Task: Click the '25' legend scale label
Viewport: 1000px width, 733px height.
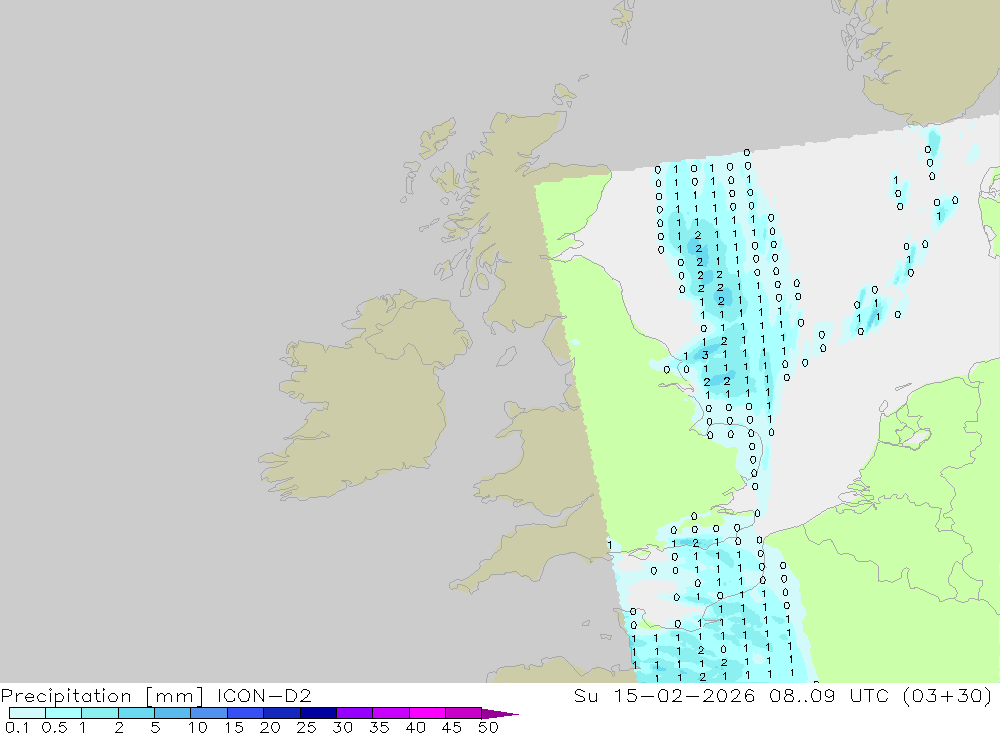Action: tap(307, 727)
